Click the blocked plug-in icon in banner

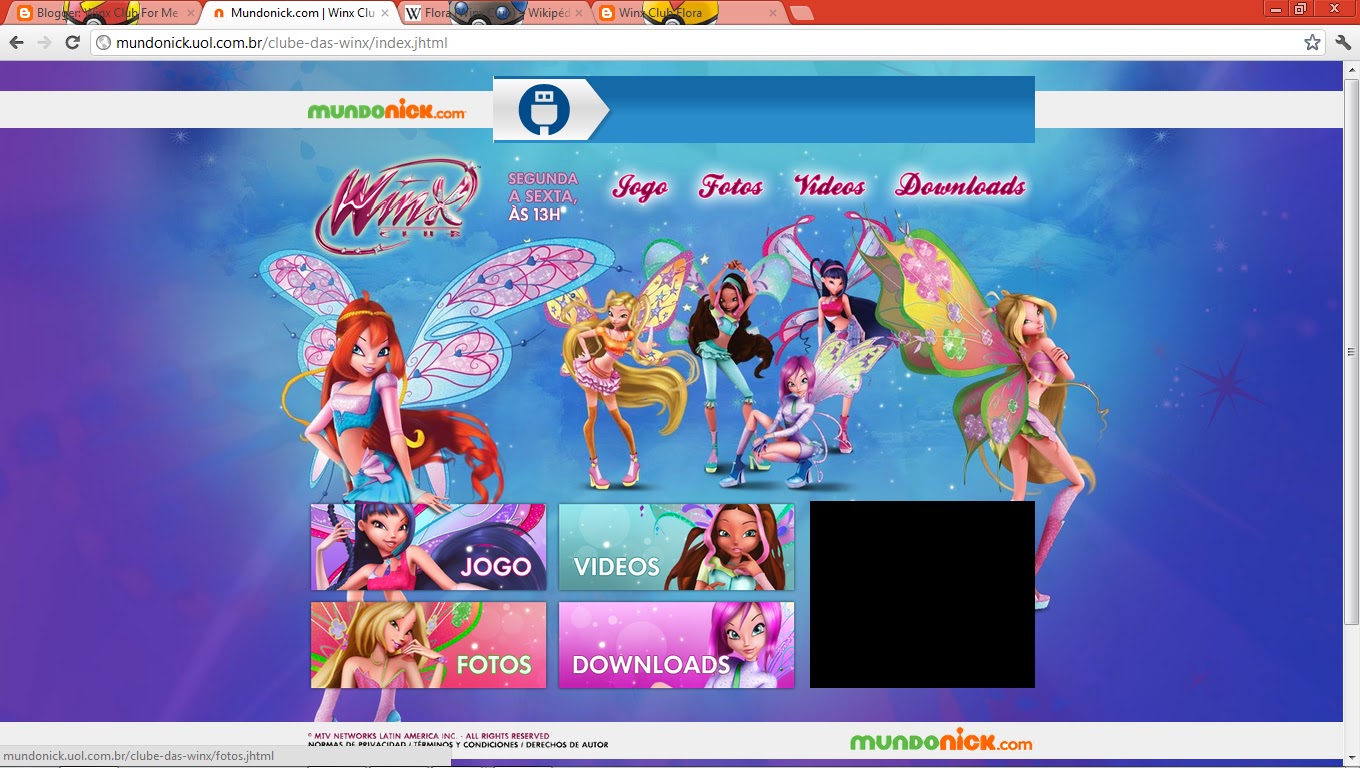coord(544,110)
